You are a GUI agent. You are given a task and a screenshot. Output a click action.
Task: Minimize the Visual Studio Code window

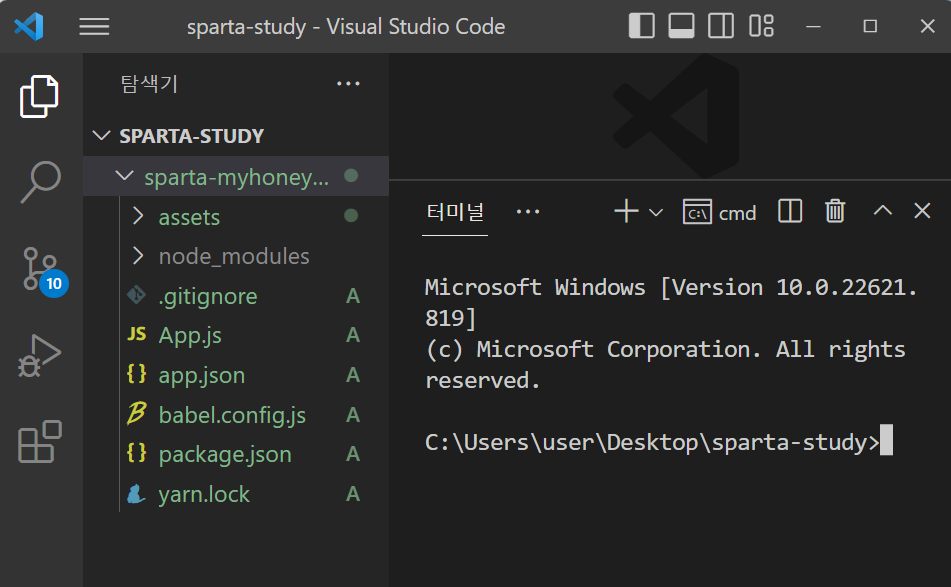pos(813,27)
